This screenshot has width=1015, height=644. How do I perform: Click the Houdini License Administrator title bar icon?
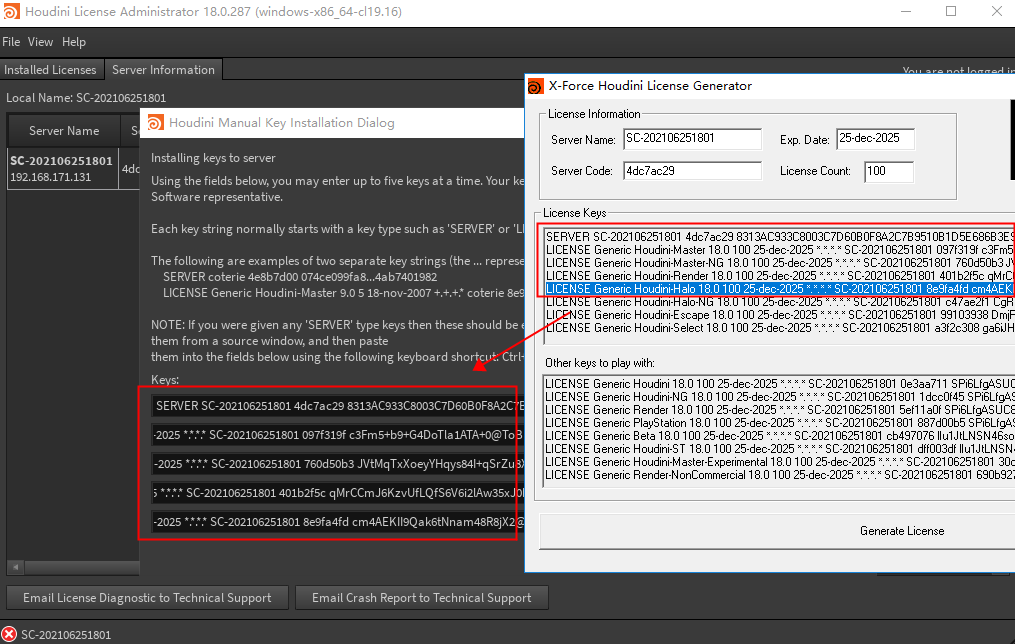[11, 11]
